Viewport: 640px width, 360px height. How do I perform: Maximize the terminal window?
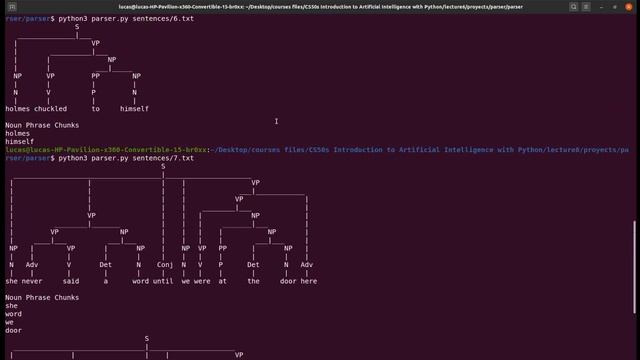pos(615,7)
